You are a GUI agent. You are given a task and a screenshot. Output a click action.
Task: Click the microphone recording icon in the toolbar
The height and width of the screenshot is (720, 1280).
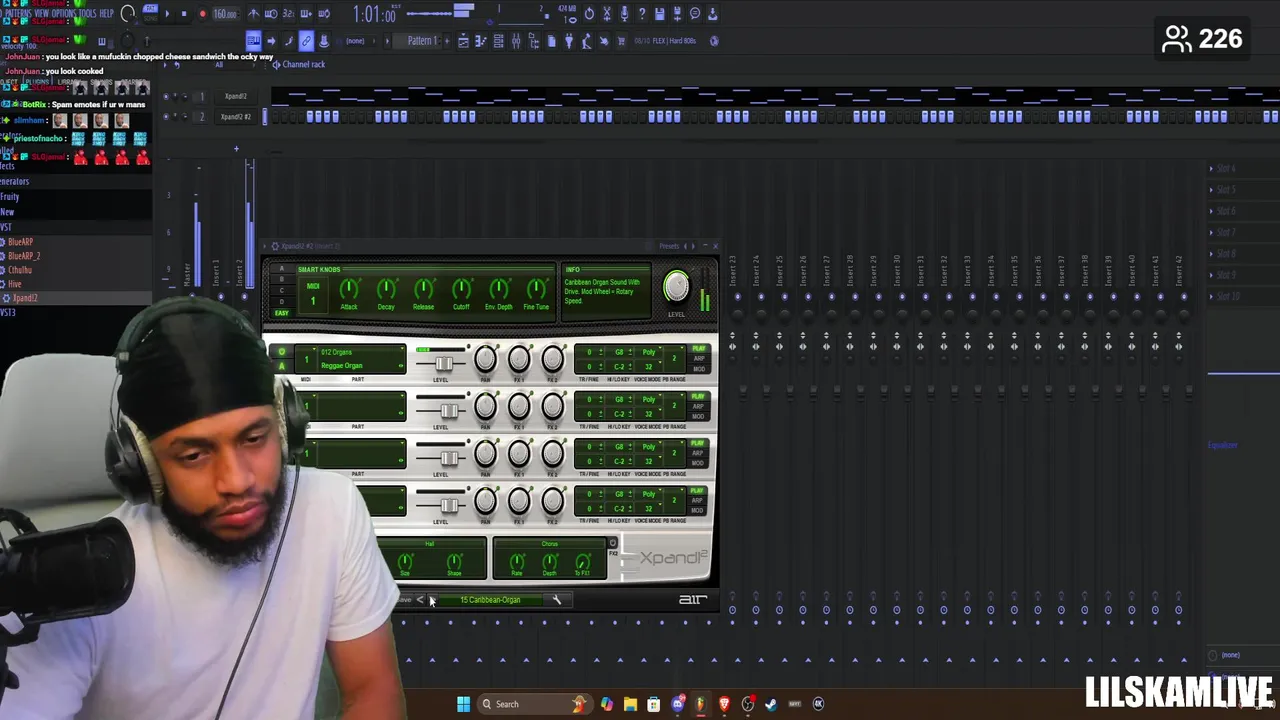pyautogui.click(x=624, y=14)
